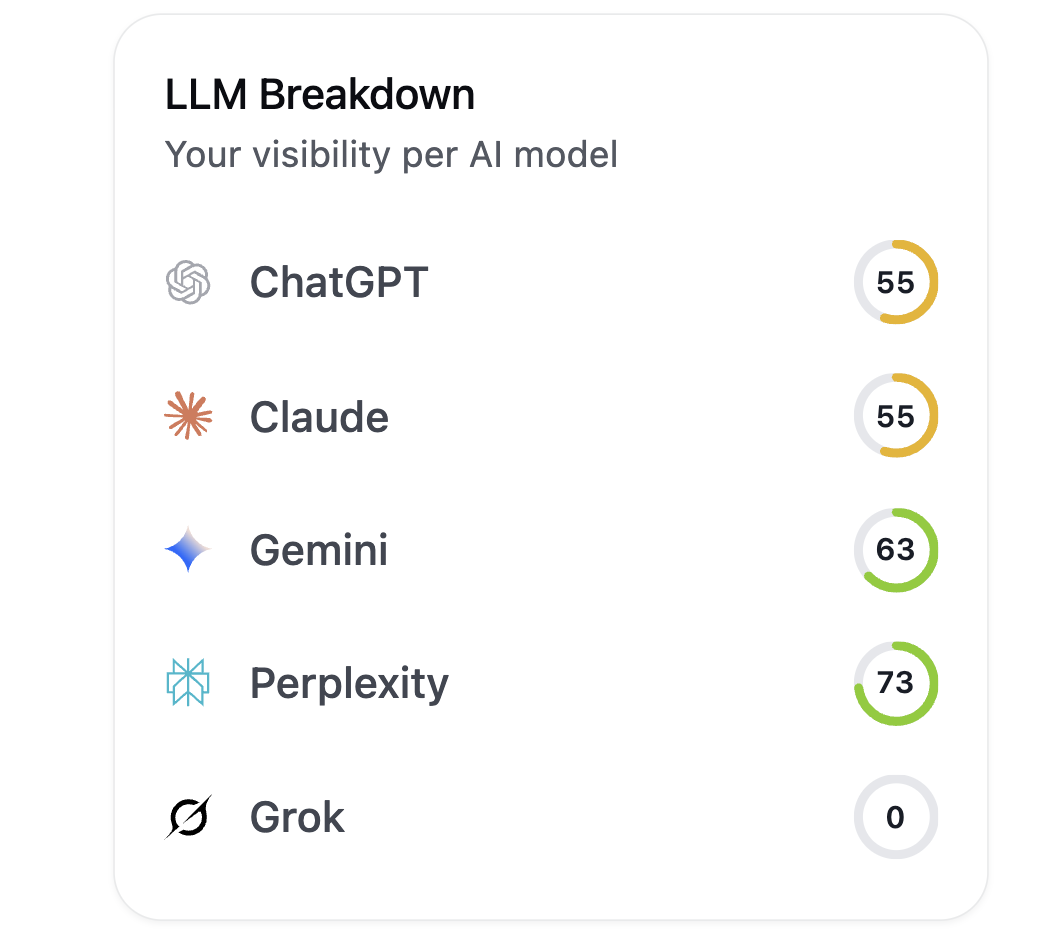The image size is (1050, 950).
Task: Click the Gemini sparkle icon
Action: tap(188, 549)
